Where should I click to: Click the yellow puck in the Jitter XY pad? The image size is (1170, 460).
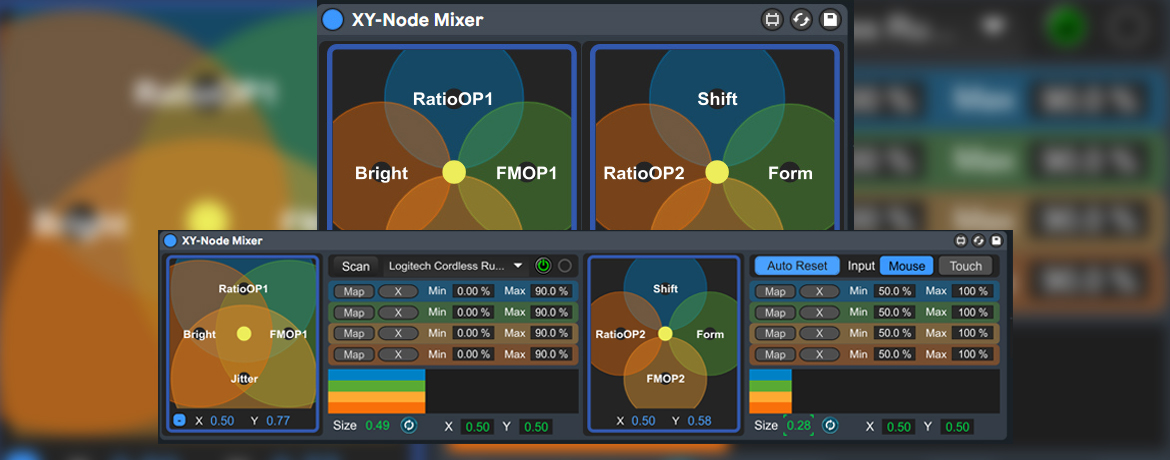click(244, 333)
